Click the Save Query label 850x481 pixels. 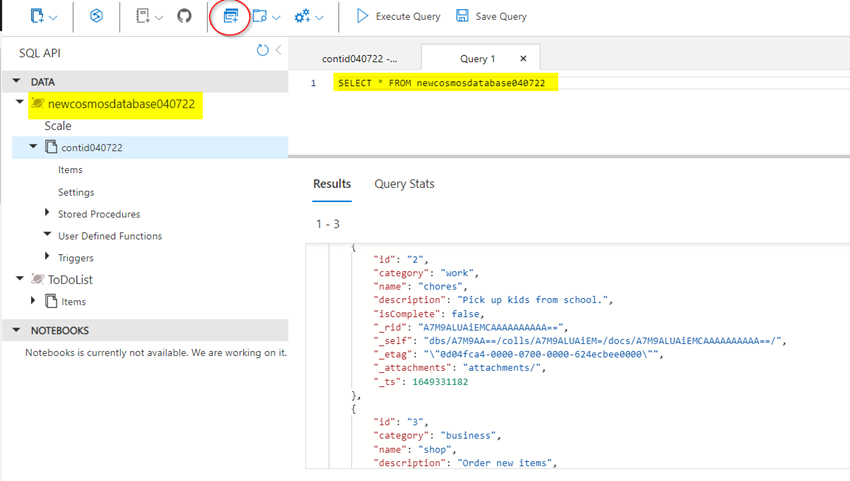pos(501,17)
